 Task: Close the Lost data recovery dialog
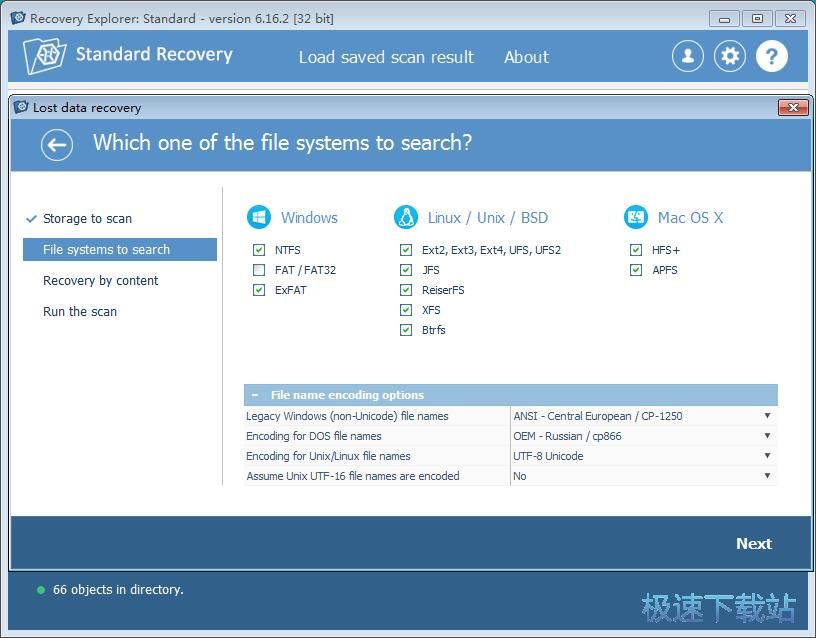pyautogui.click(x=793, y=107)
